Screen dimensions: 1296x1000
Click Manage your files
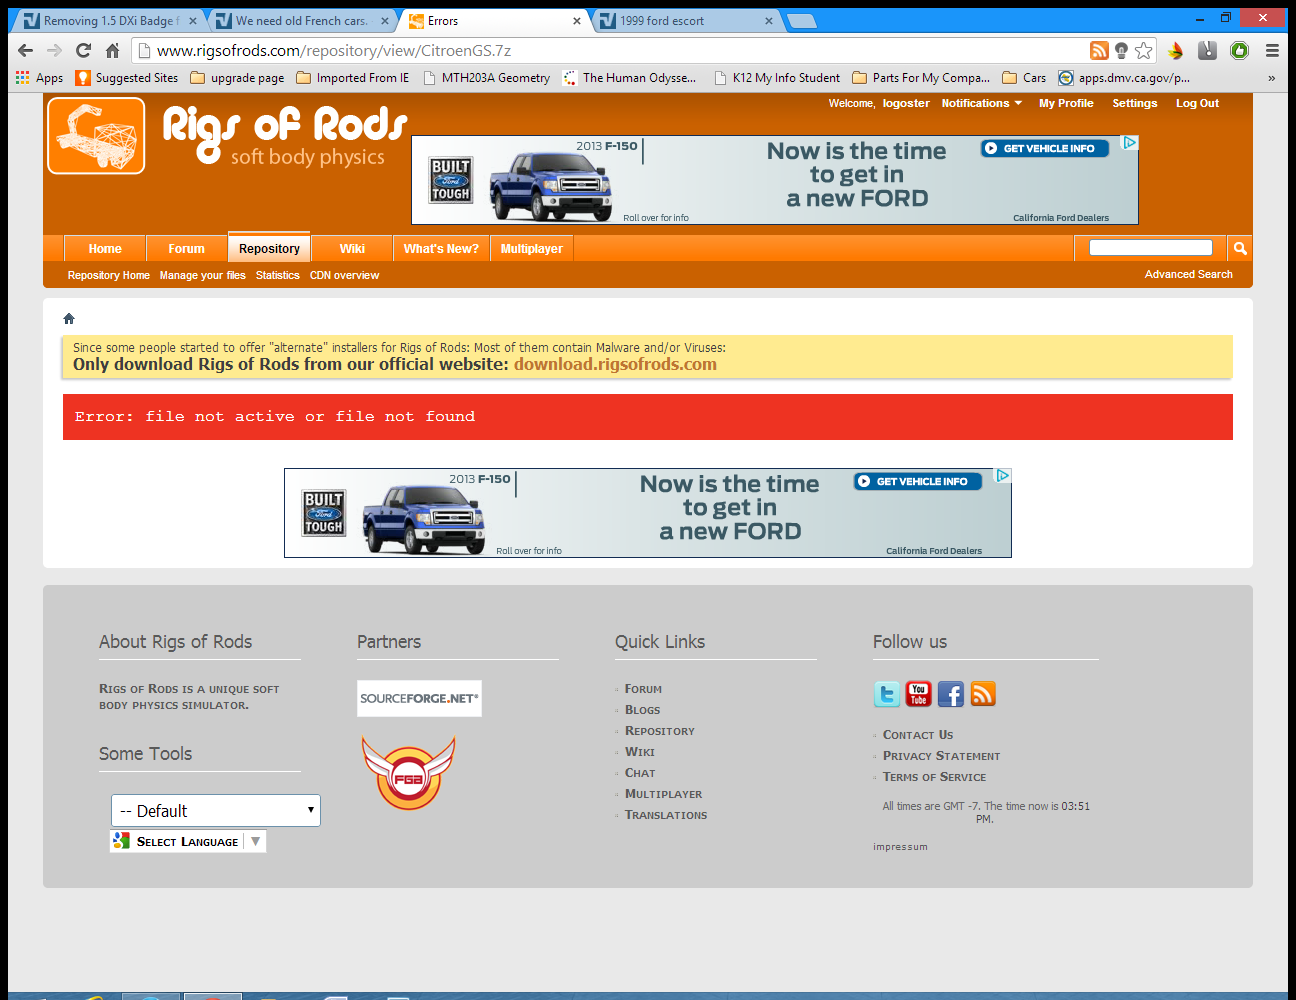[203, 275]
